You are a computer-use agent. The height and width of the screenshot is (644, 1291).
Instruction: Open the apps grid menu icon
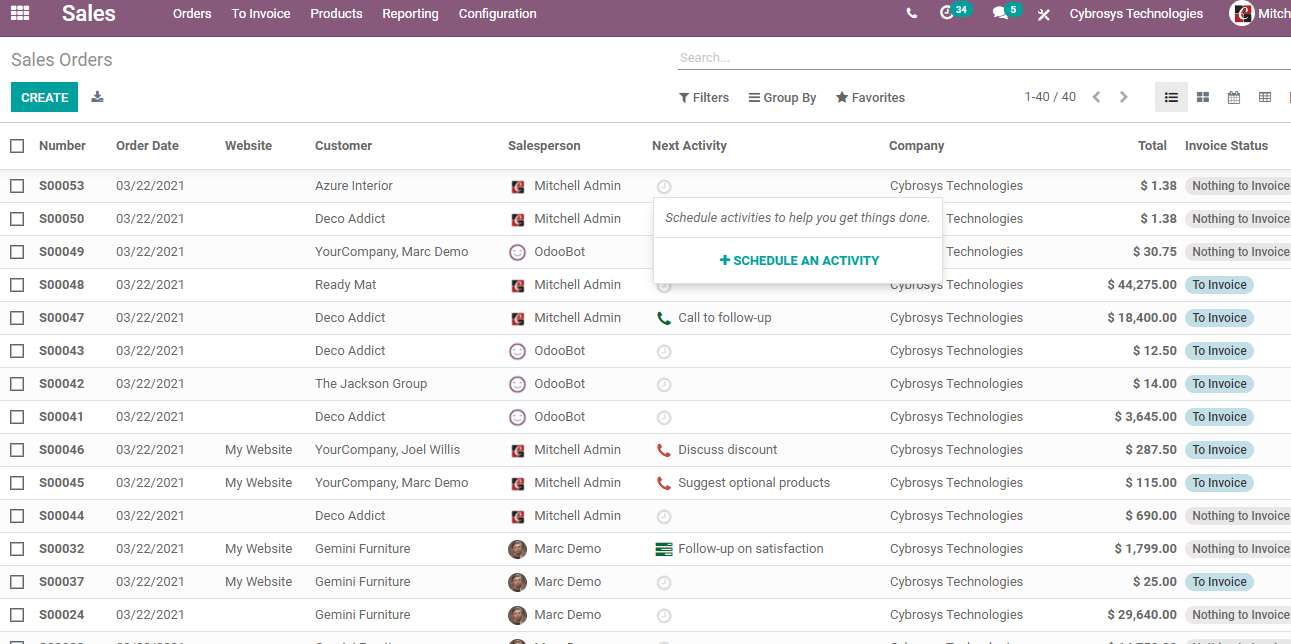click(x=20, y=13)
